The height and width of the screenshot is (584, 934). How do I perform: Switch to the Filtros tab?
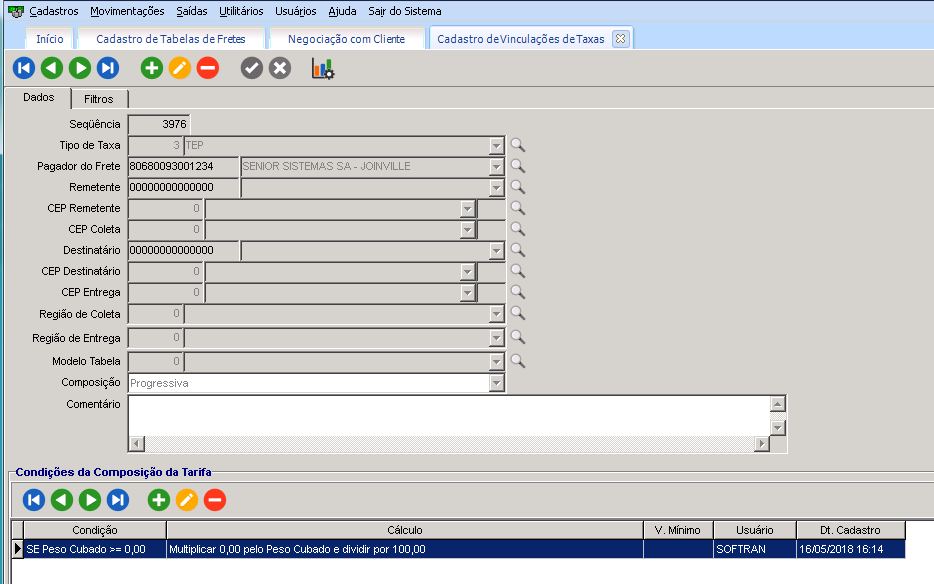(x=99, y=99)
